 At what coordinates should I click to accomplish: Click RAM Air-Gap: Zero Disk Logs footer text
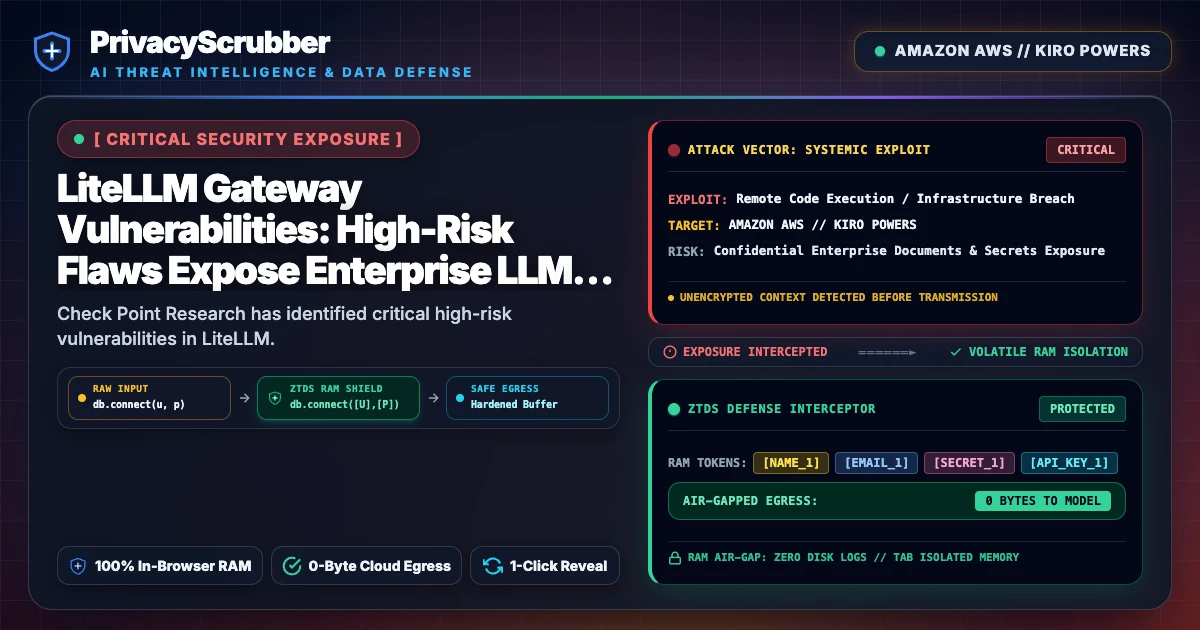tap(853, 557)
